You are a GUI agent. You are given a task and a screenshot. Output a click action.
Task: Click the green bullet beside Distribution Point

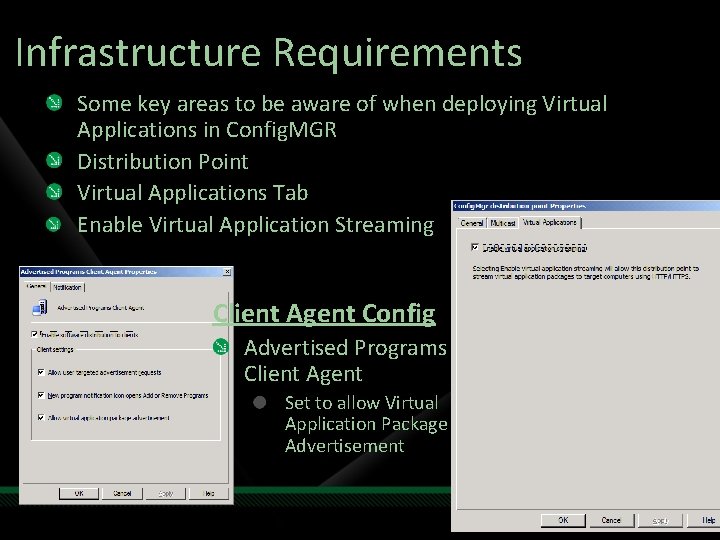[x=54, y=160]
